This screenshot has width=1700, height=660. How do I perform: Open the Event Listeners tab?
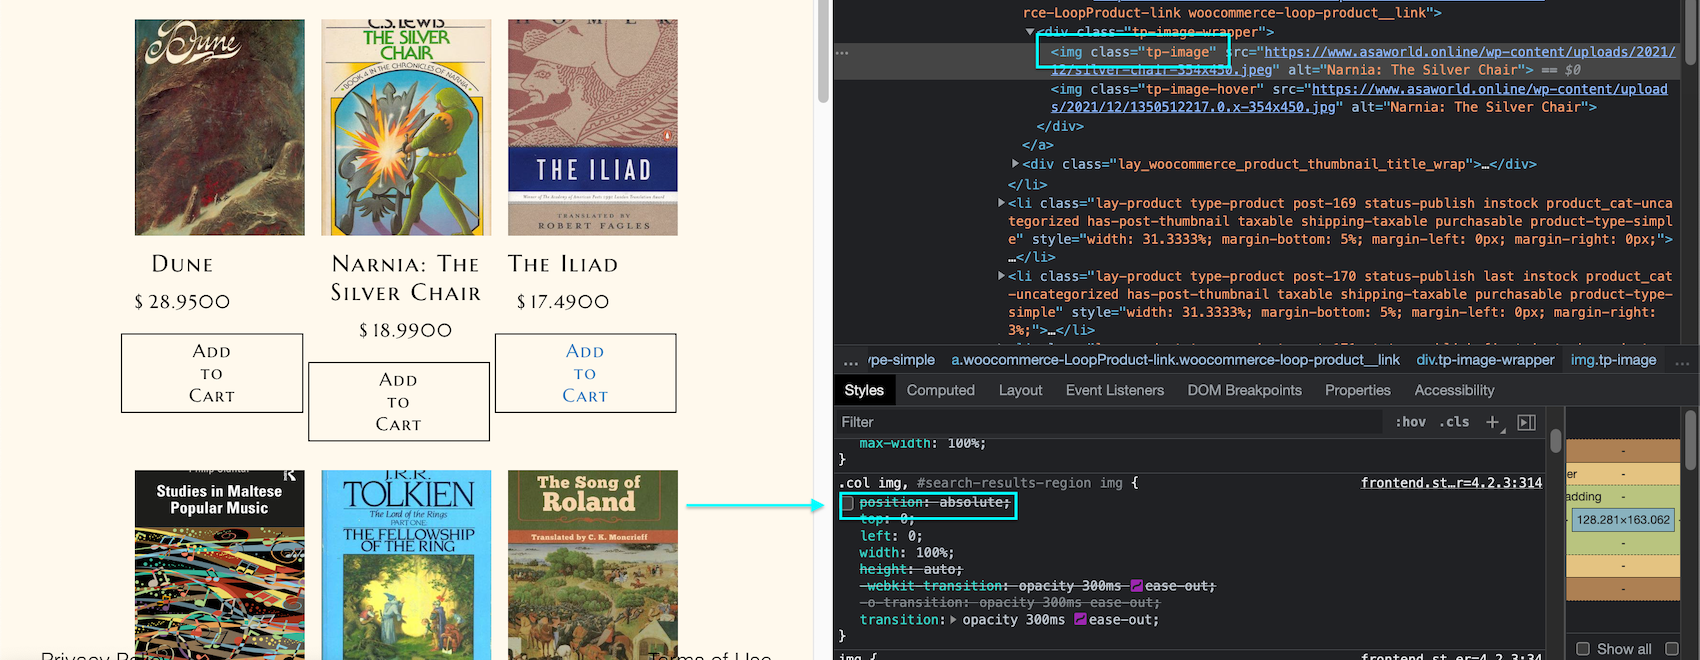click(x=1114, y=390)
